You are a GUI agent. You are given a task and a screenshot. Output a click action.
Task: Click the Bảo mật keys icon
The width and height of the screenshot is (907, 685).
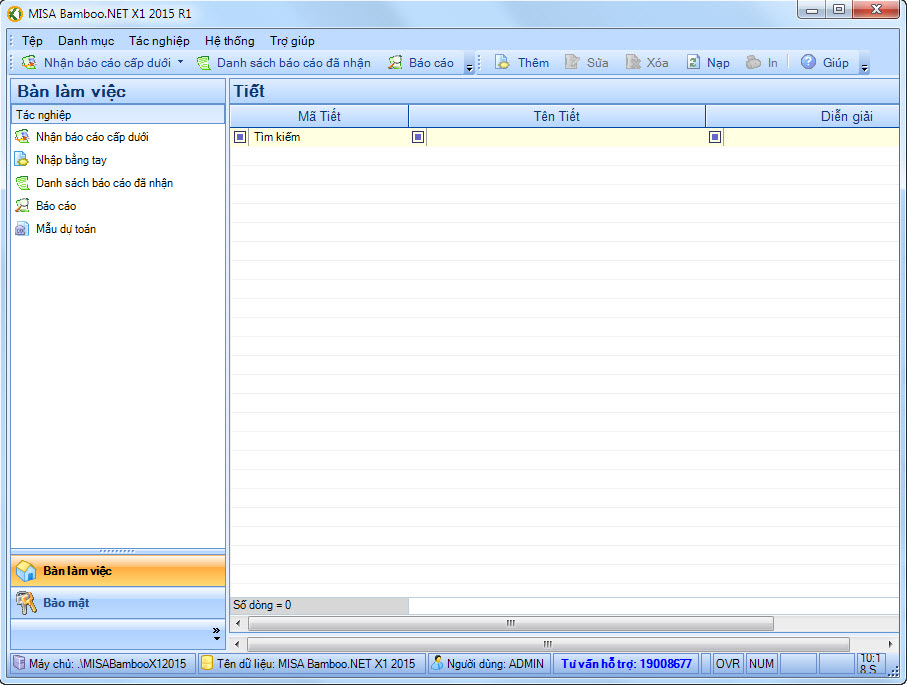click(26, 603)
